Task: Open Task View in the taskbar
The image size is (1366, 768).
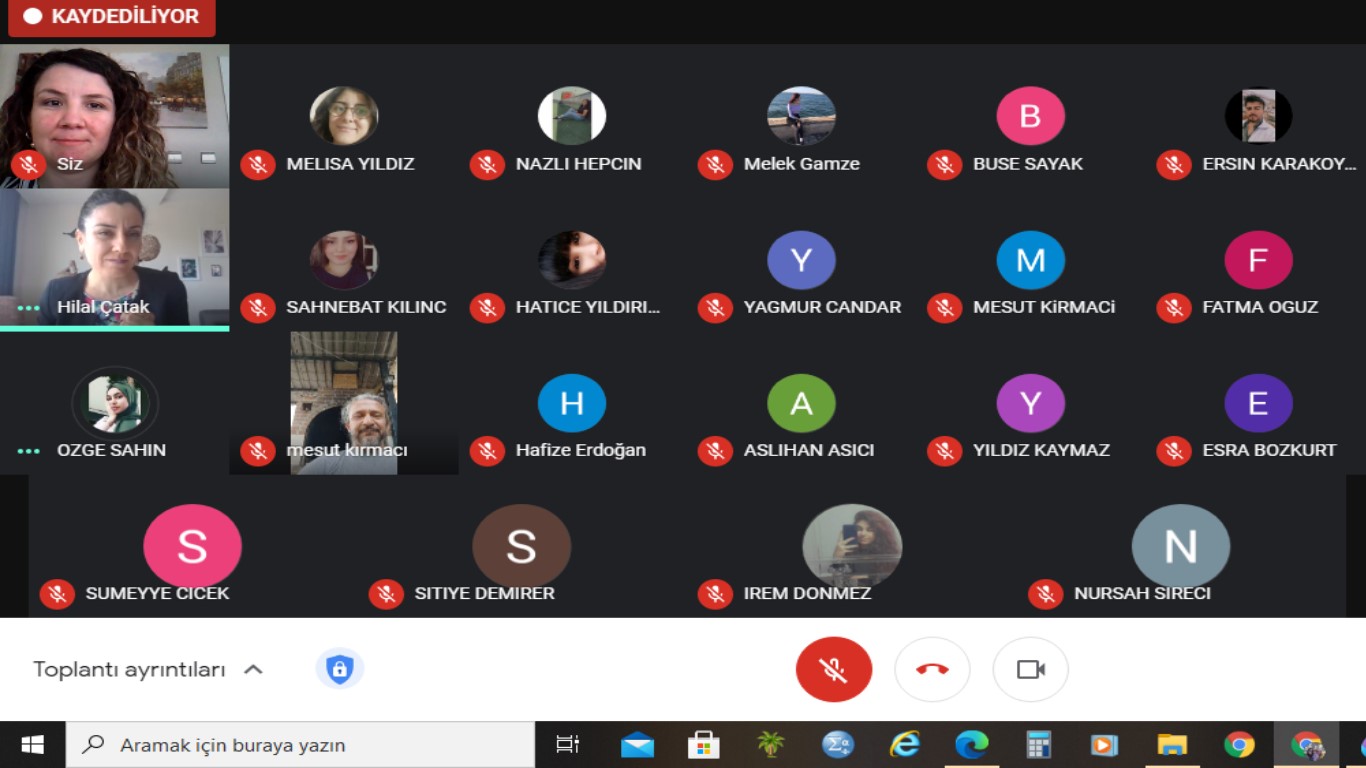Action: (x=567, y=745)
